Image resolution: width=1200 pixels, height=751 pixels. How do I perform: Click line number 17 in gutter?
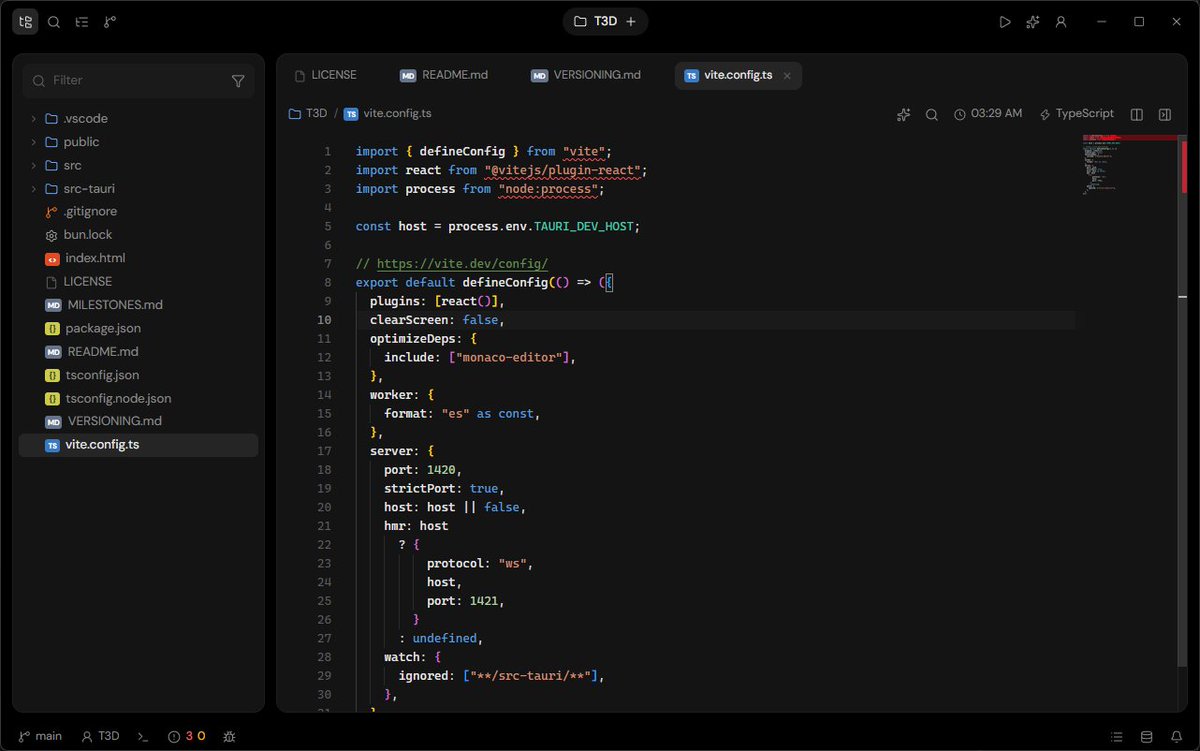point(325,451)
